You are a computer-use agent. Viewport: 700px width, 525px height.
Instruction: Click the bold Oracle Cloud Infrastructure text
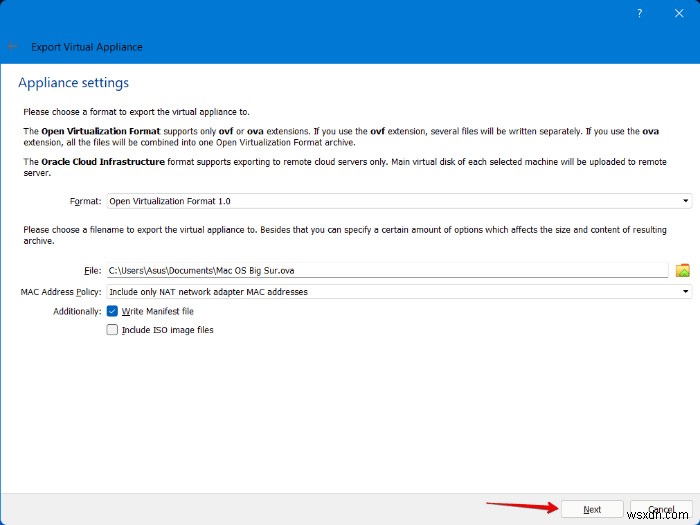click(x=103, y=162)
